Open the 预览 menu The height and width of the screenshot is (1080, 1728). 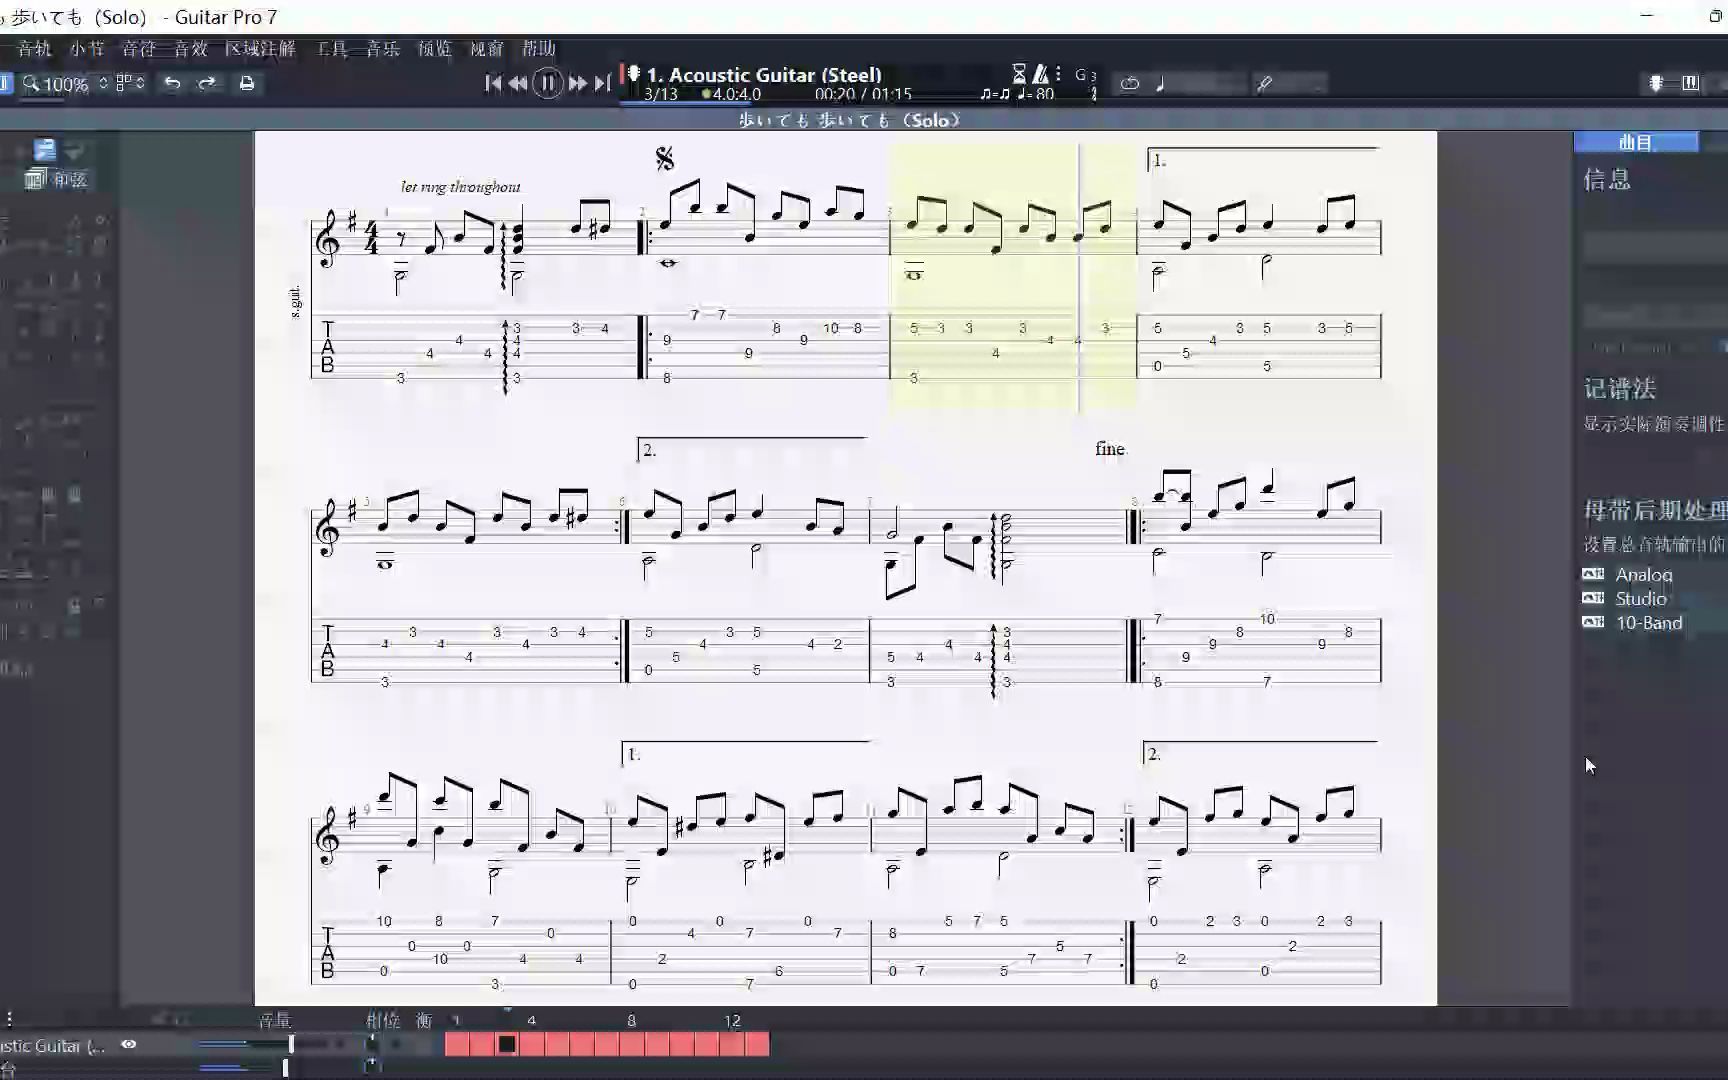435,48
